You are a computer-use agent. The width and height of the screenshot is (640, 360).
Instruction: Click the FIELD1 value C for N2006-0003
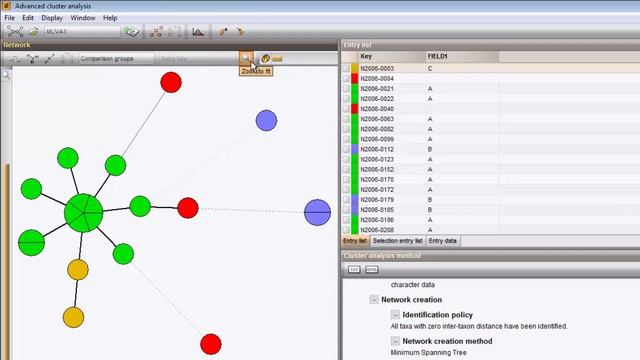[430, 69]
